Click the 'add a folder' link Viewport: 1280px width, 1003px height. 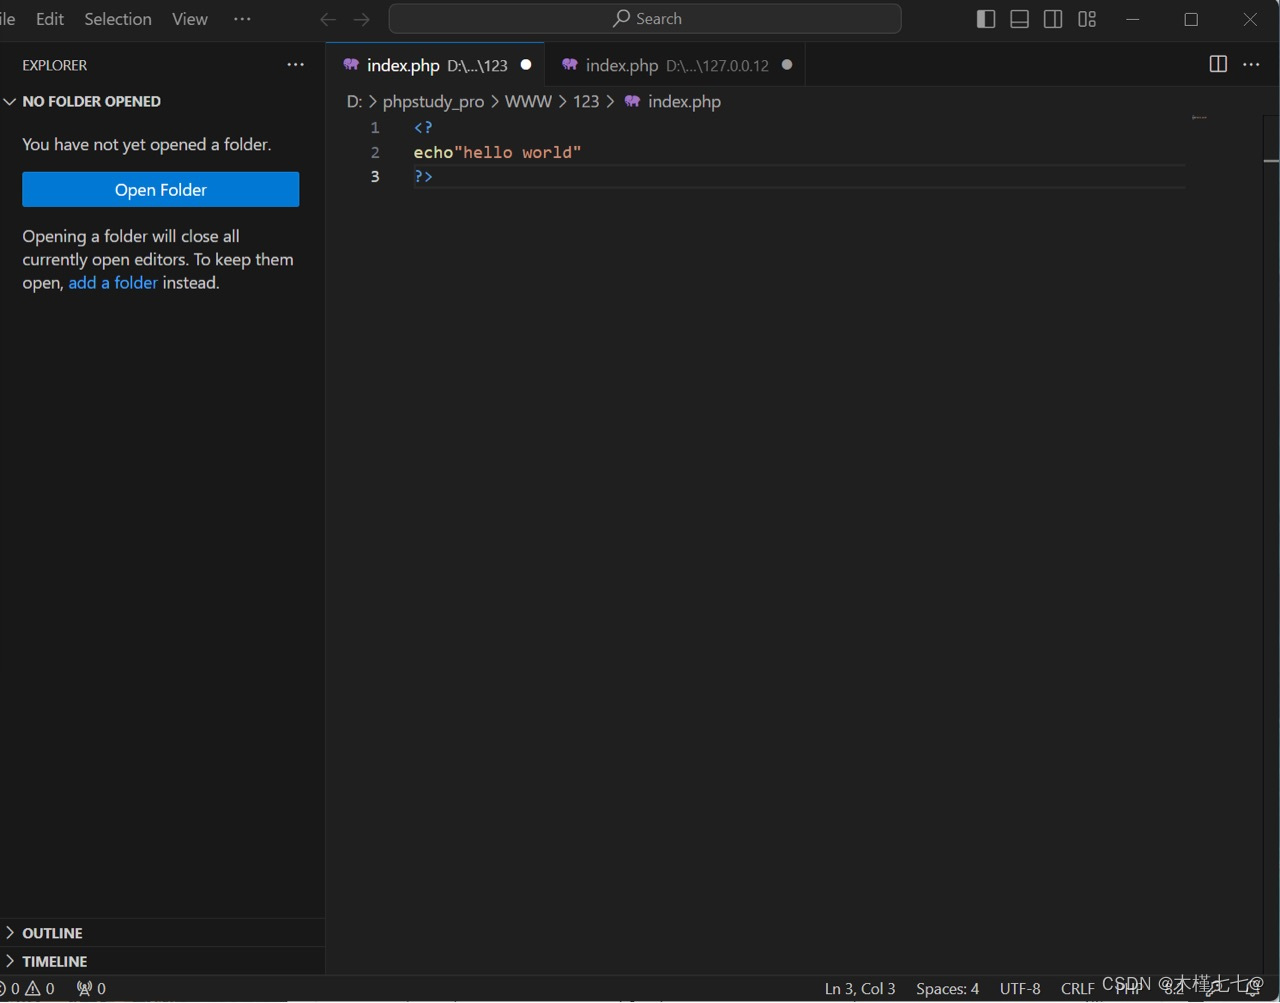pos(113,283)
